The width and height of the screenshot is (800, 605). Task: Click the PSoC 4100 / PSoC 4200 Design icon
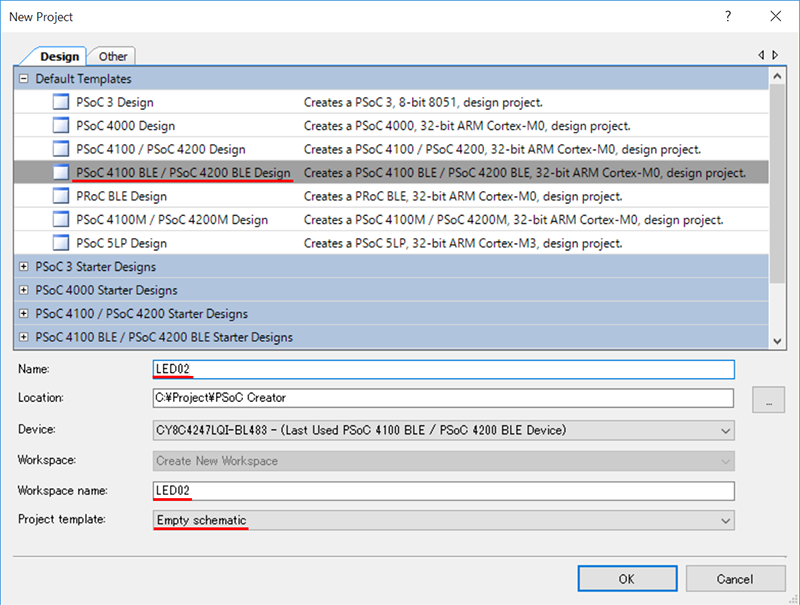pyautogui.click(x=61, y=149)
